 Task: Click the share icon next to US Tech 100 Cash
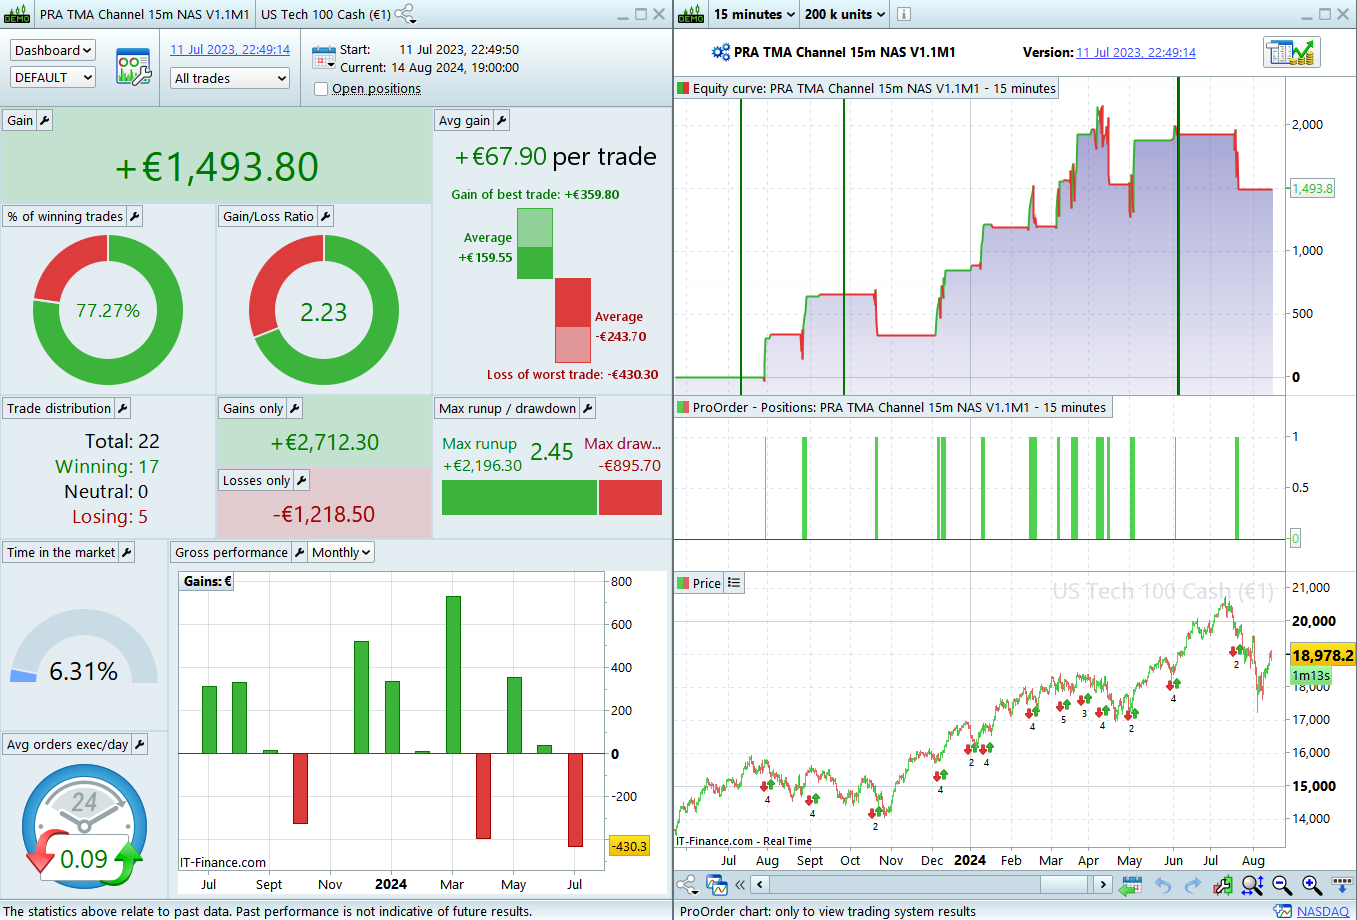pos(405,14)
